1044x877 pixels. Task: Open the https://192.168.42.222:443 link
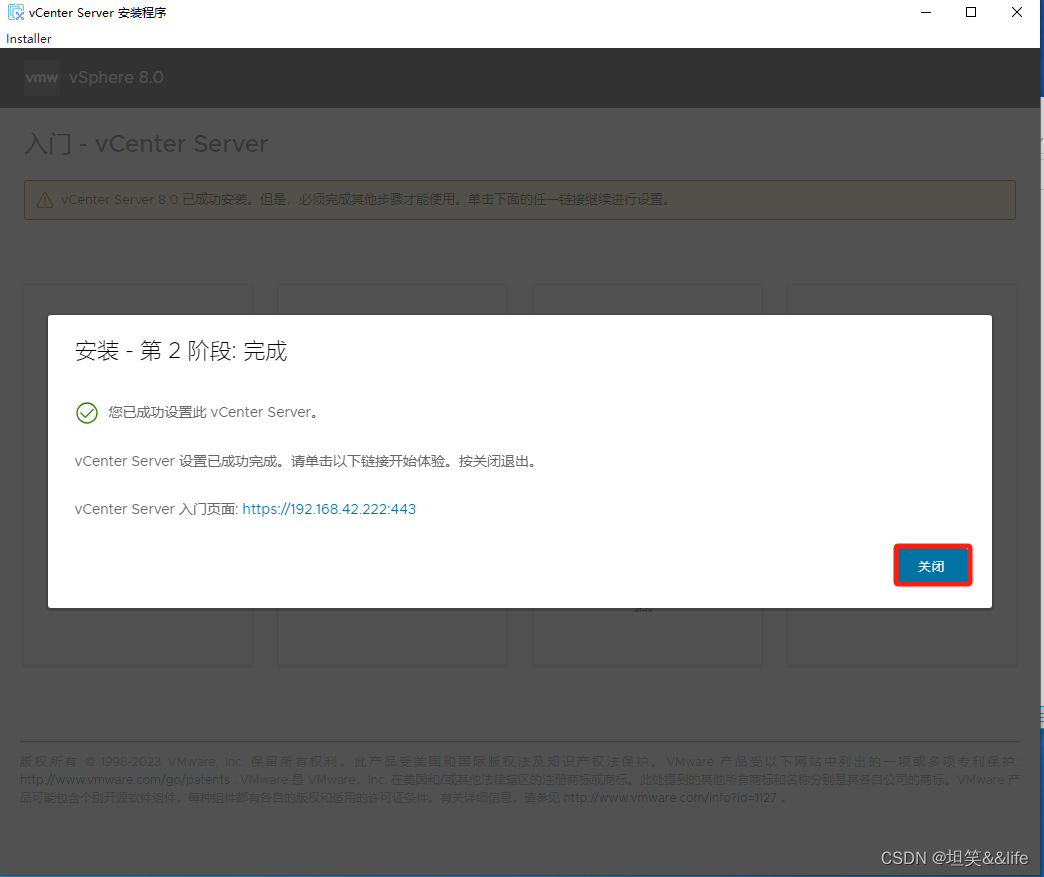coord(329,509)
